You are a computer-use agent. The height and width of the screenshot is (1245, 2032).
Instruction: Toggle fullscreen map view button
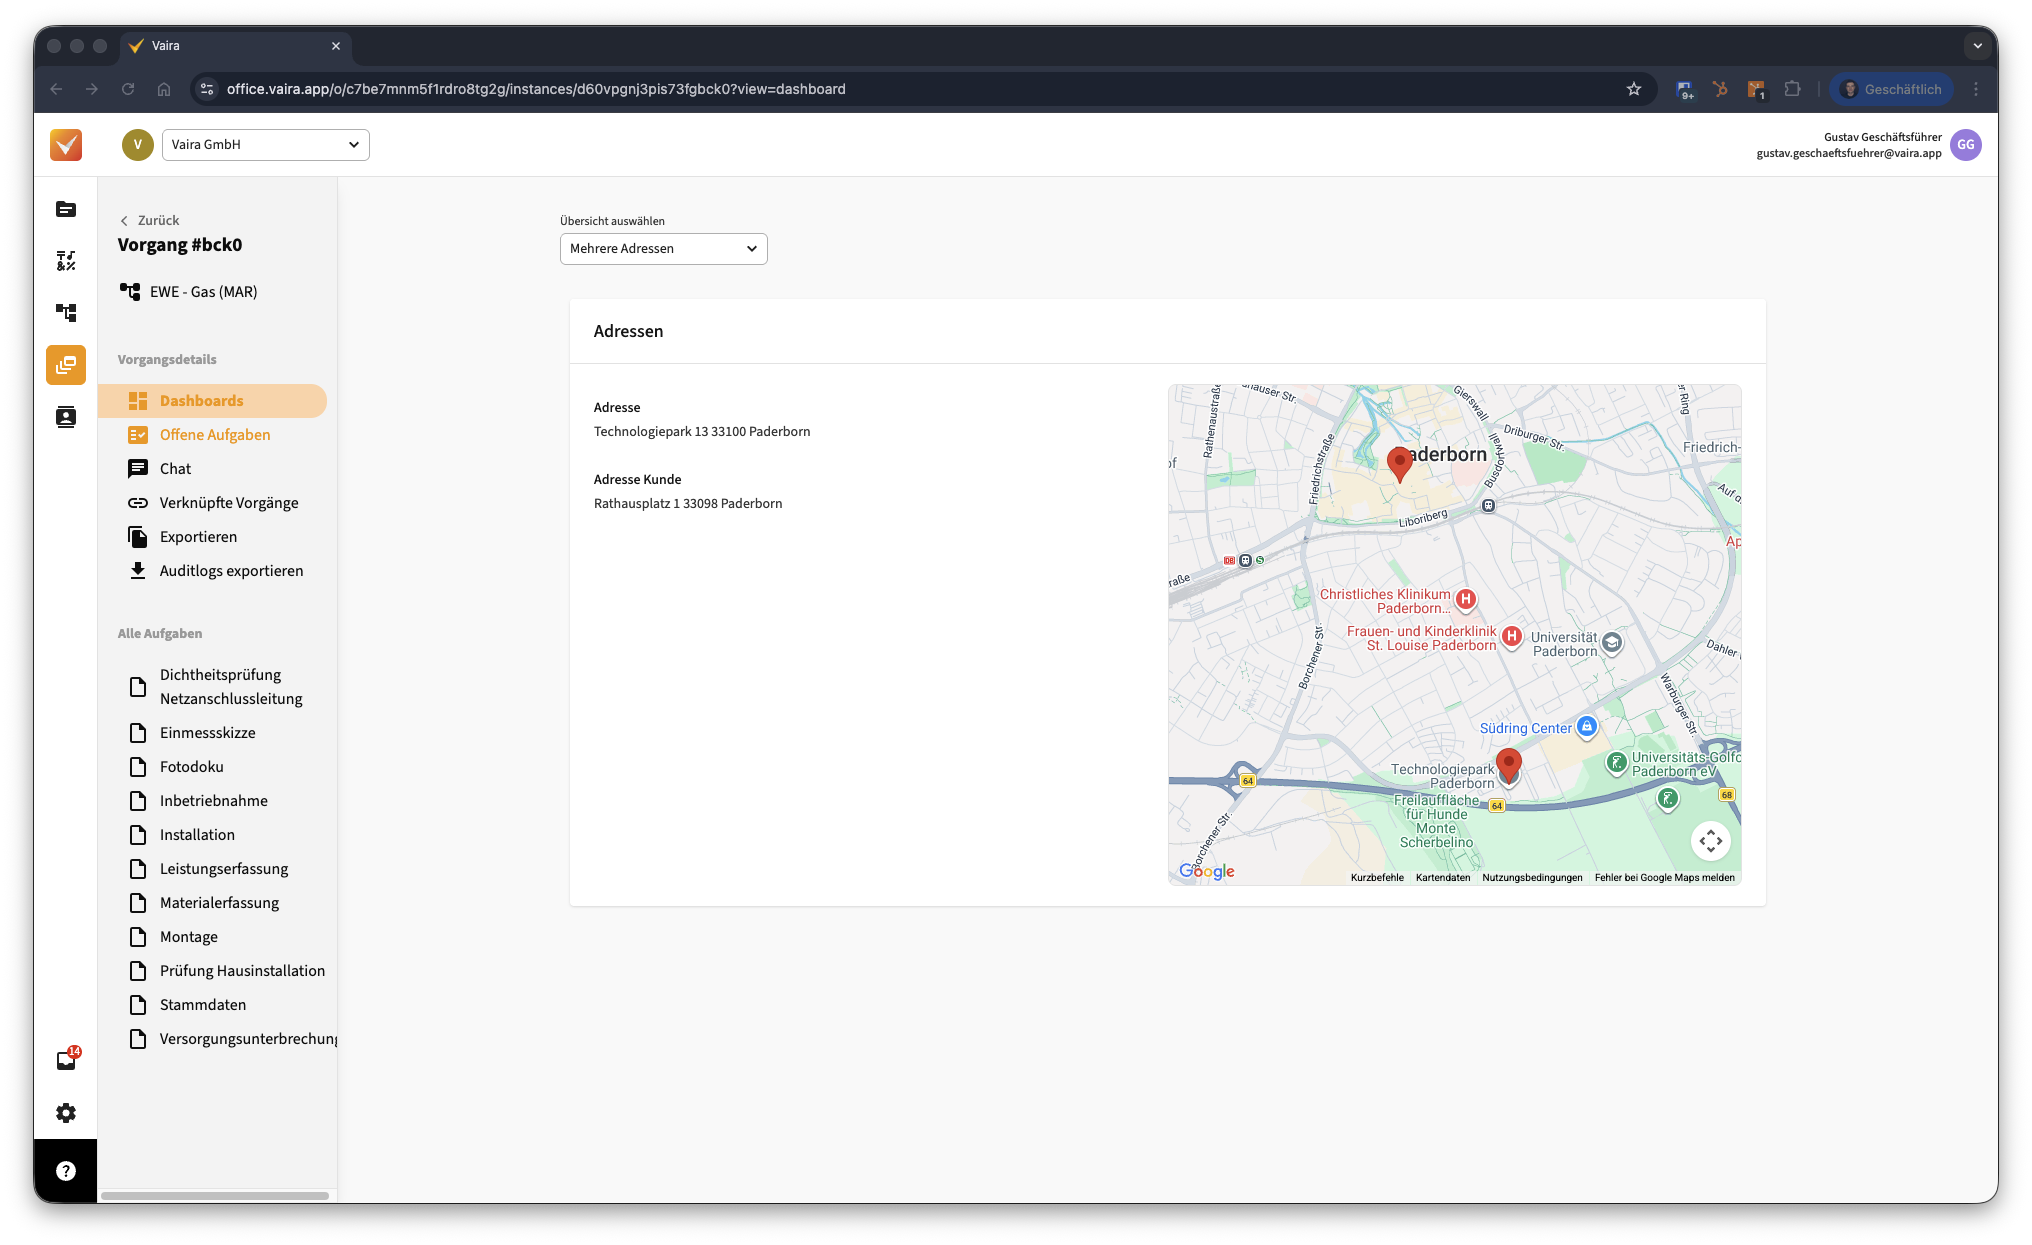1710,841
